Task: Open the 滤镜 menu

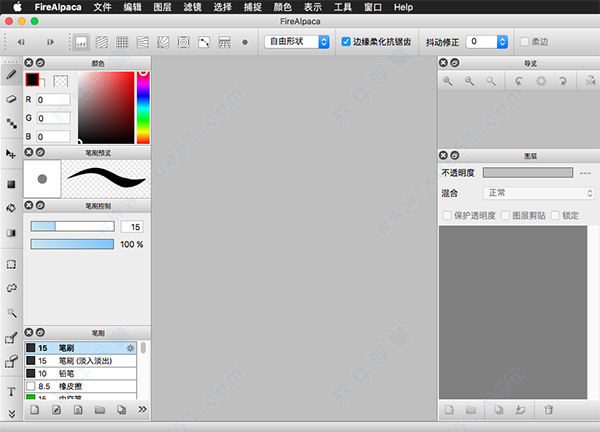Action: (x=192, y=7)
